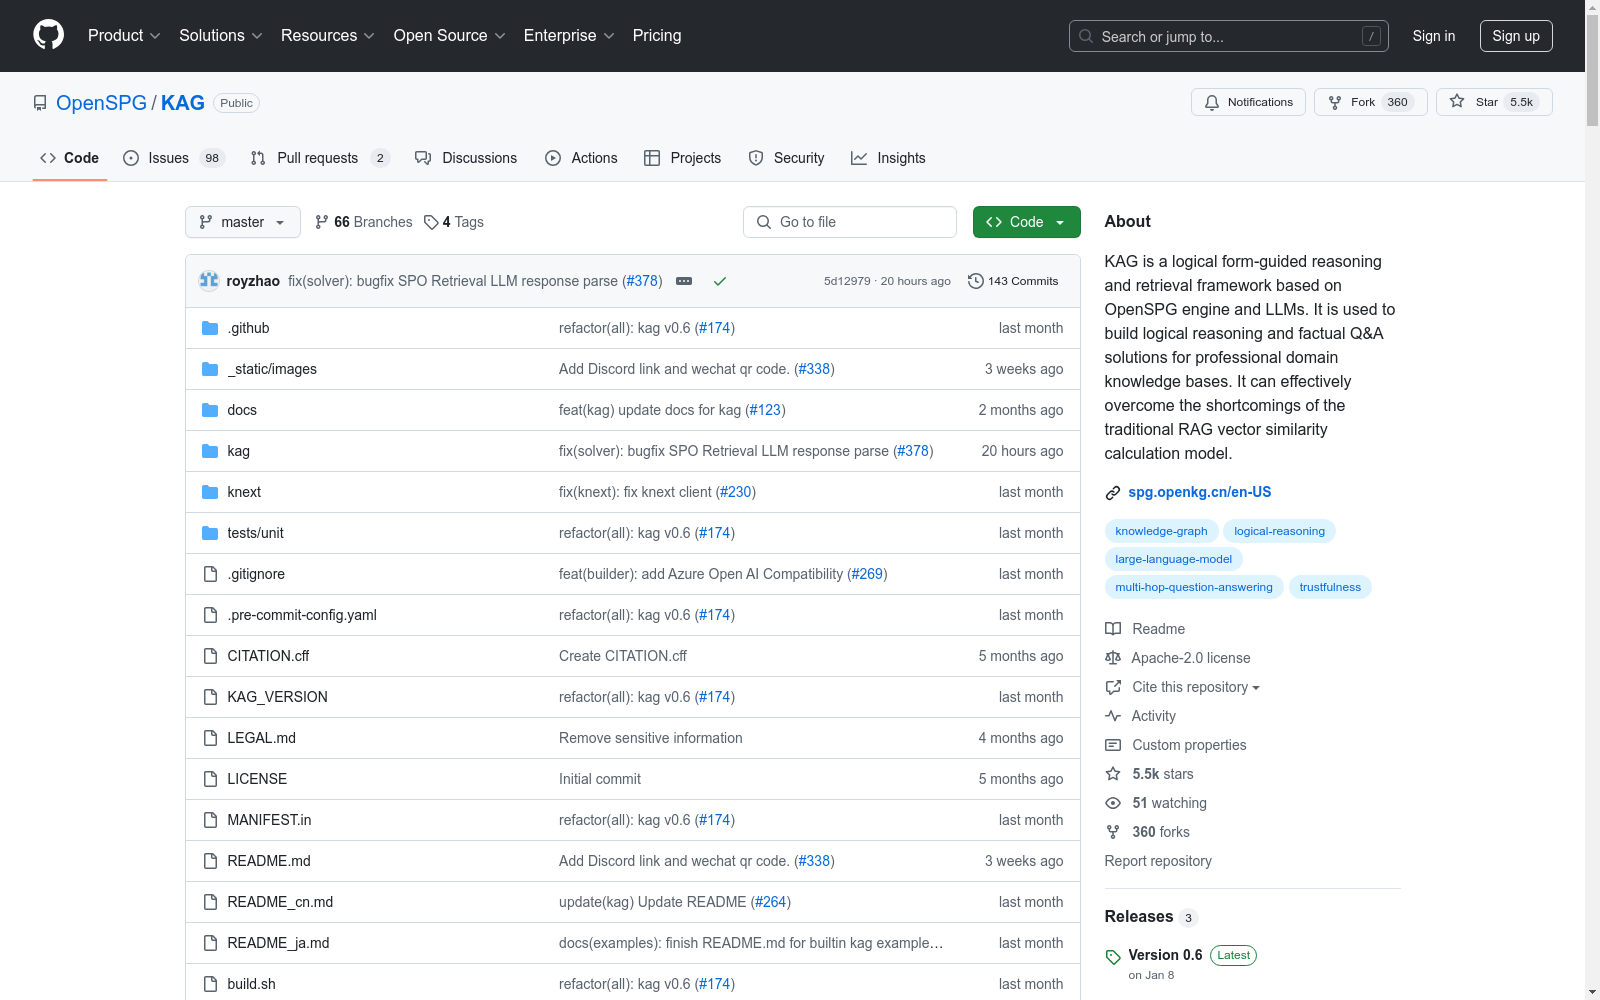Viewport: 1600px width, 1000px height.
Task: Click the folder icon for knext
Action: 210,492
